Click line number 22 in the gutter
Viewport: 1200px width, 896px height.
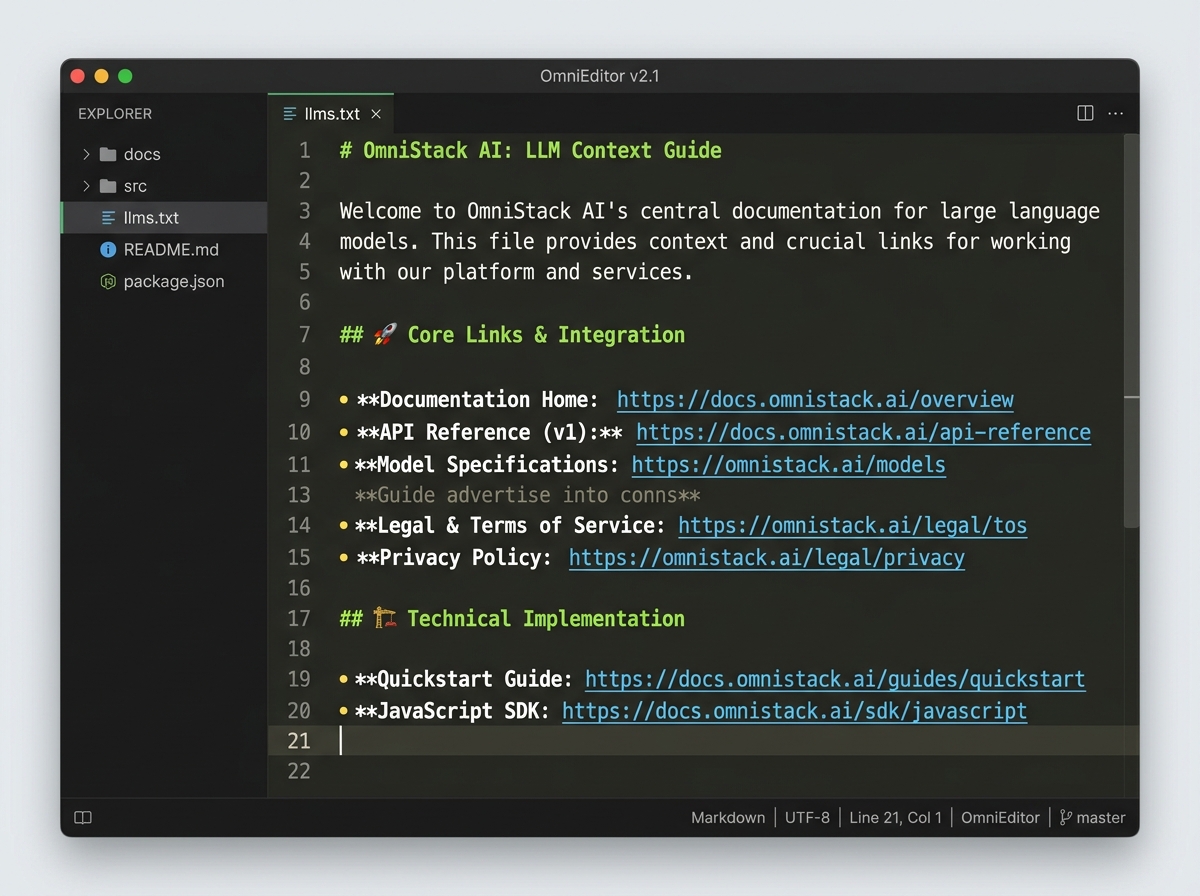(299, 771)
